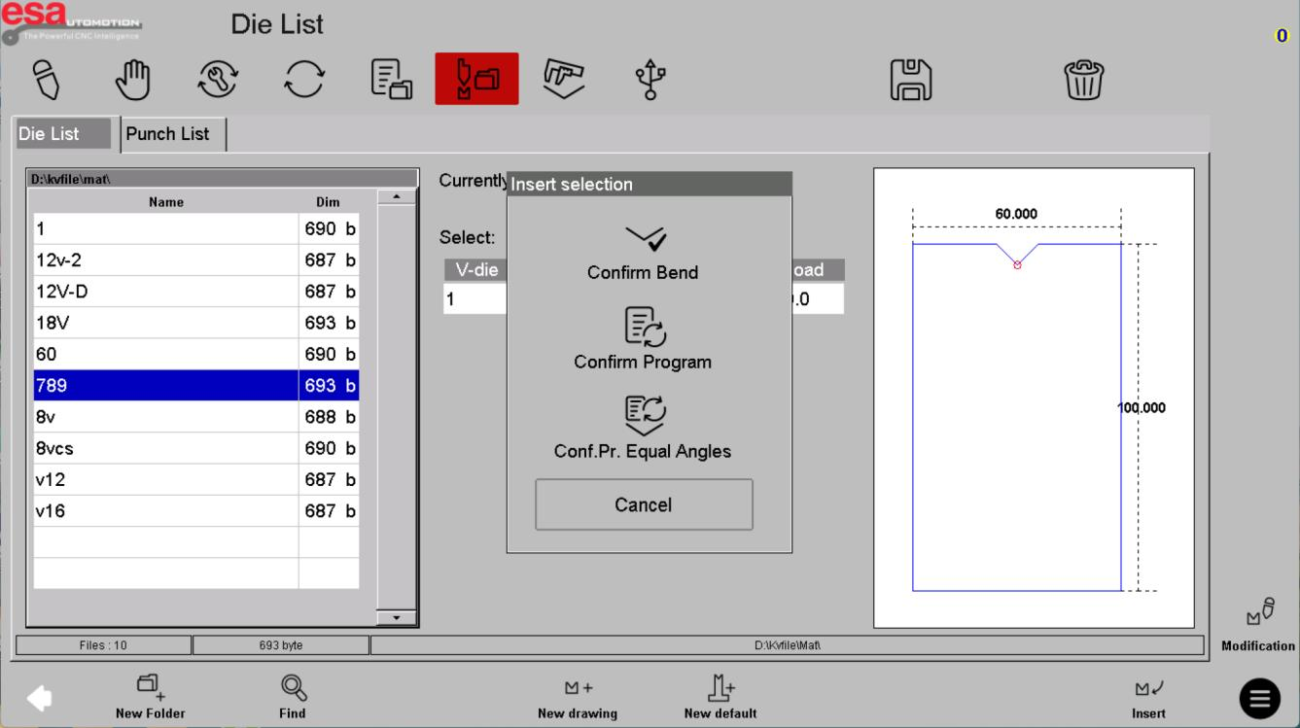
Task: Click New drawing button
Action: pos(577,697)
